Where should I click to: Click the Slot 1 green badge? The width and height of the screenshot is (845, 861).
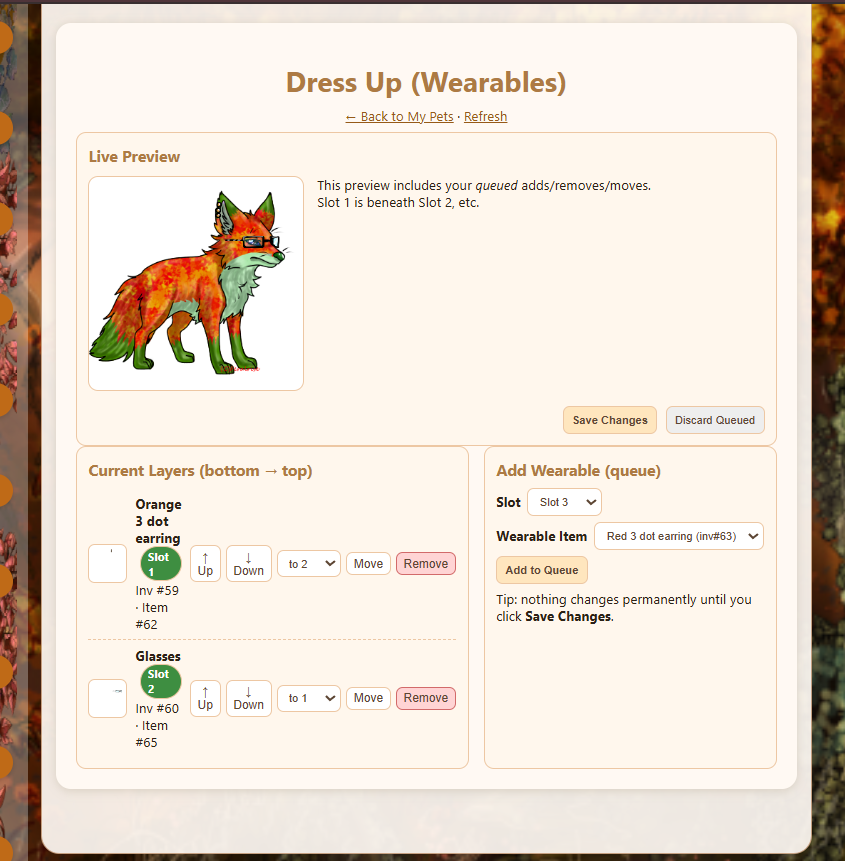(160, 564)
